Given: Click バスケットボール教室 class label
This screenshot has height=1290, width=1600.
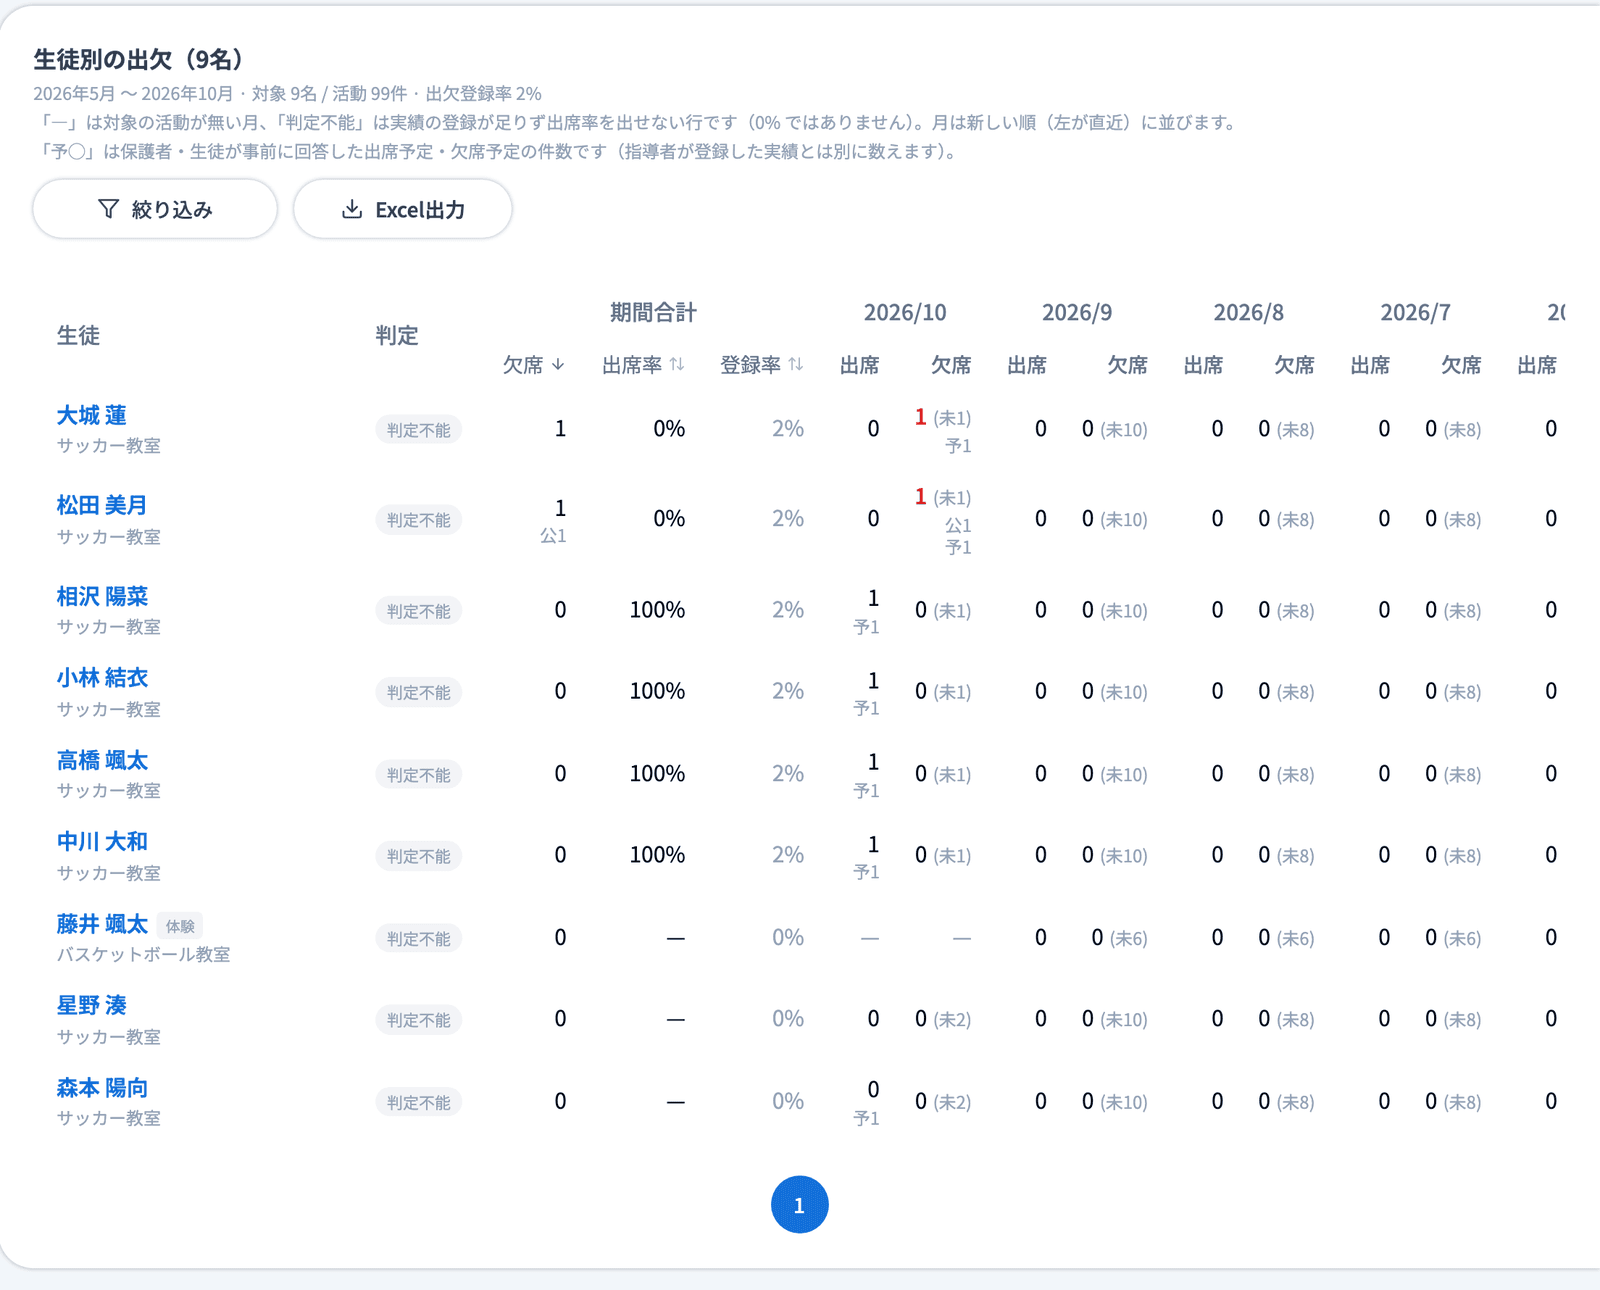Looking at the screenshot, I should tap(143, 954).
